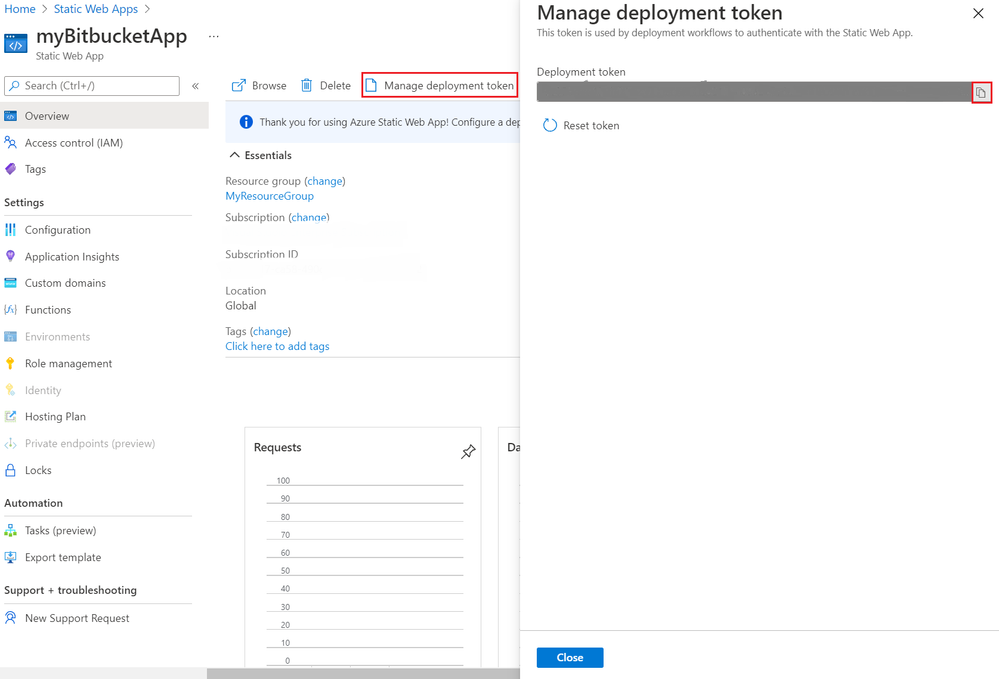Viewport: 999px width, 679px height.
Task: Click the Manage deployment token document icon
Action: tap(371, 85)
